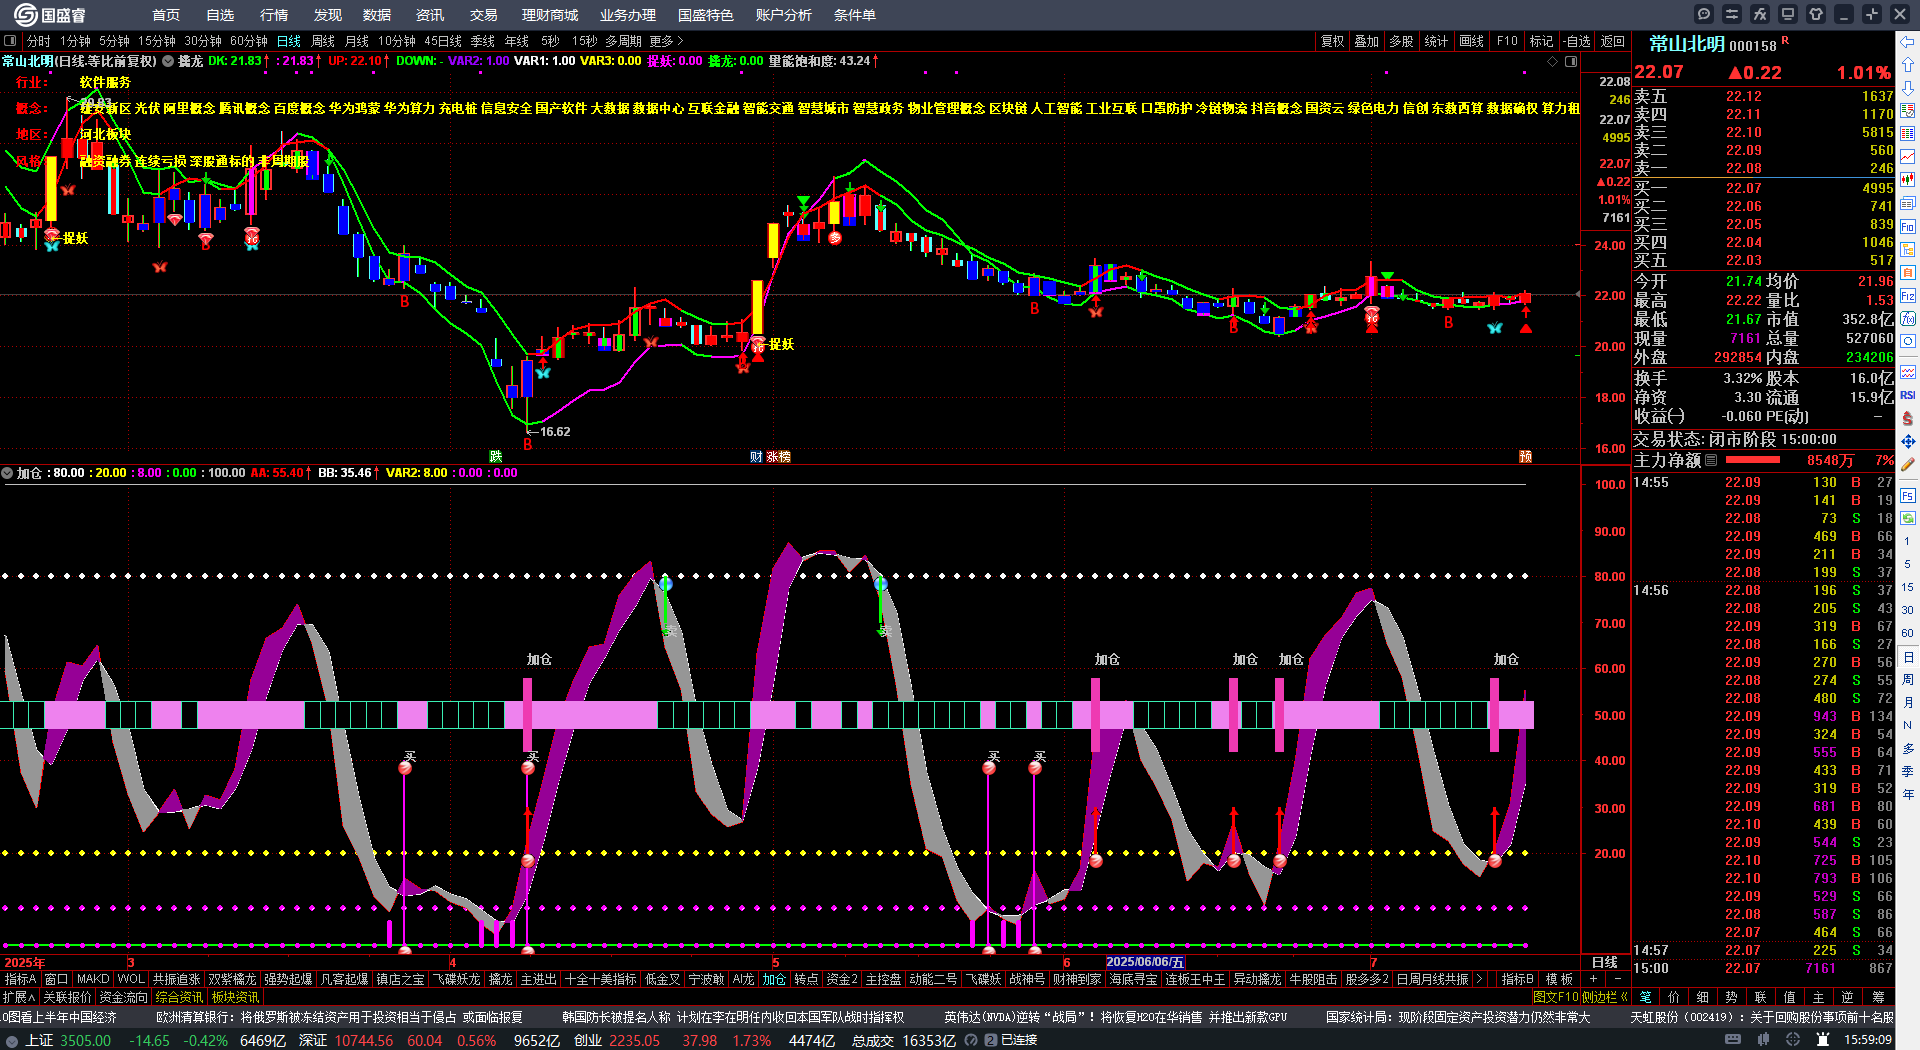Select the pencil drawing tool in right sidebar

pos(1908,463)
